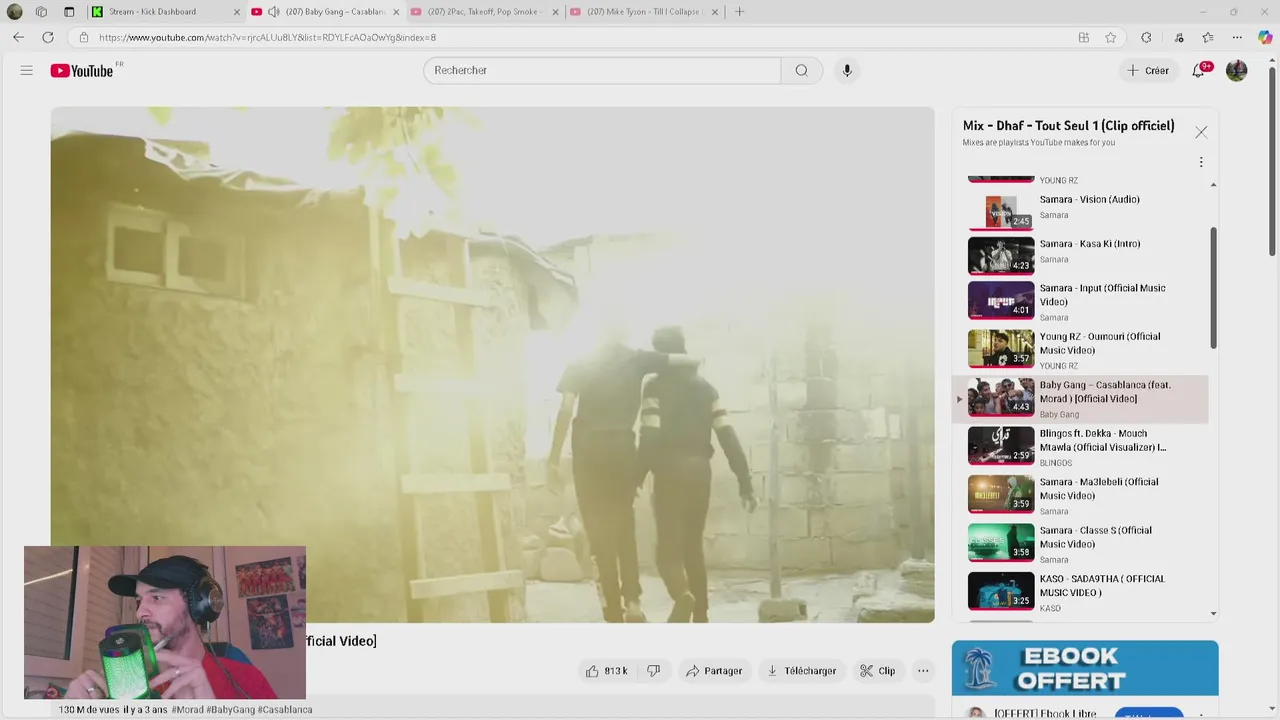Click playlist scrollbar up arrow
Image resolution: width=1280 pixels, height=720 pixels.
[x=1214, y=185]
